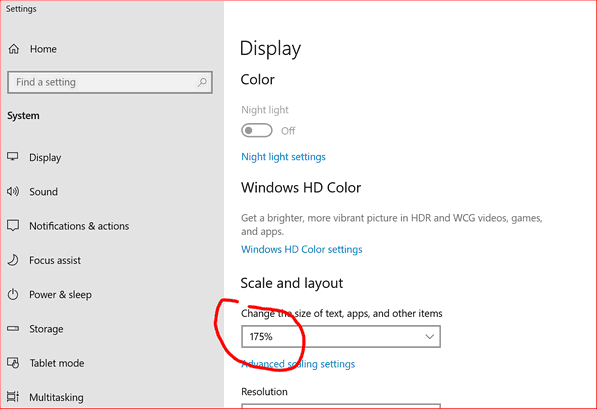The height and width of the screenshot is (409, 597).
Task: Click the Display monitor icon in sidebar
Action: coord(13,157)
